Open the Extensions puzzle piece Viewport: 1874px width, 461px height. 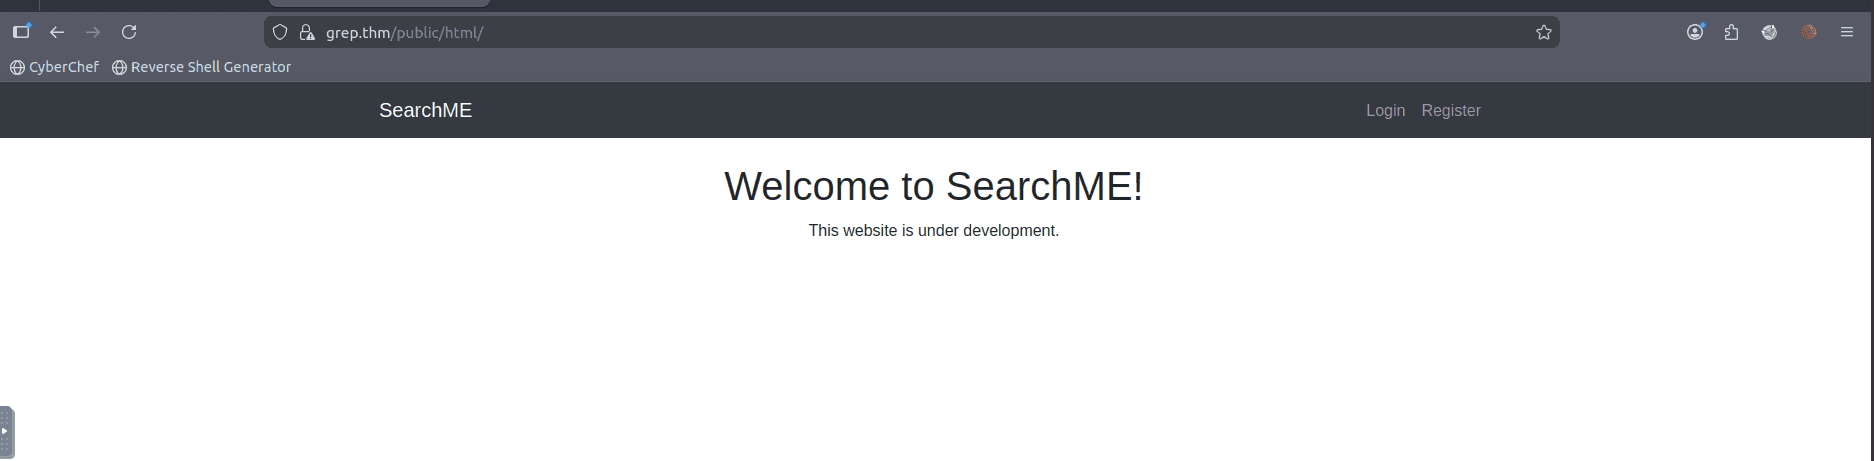(1732, 32)
